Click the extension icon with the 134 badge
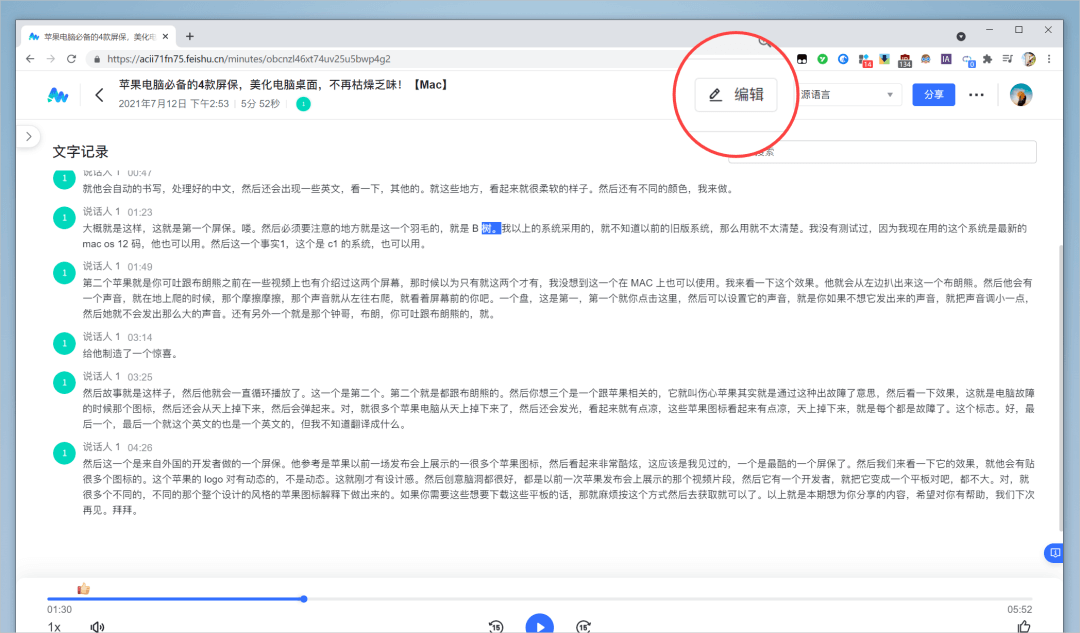Image resolution: width=1080 pixels, height=633 pixels. click(905, 61)
